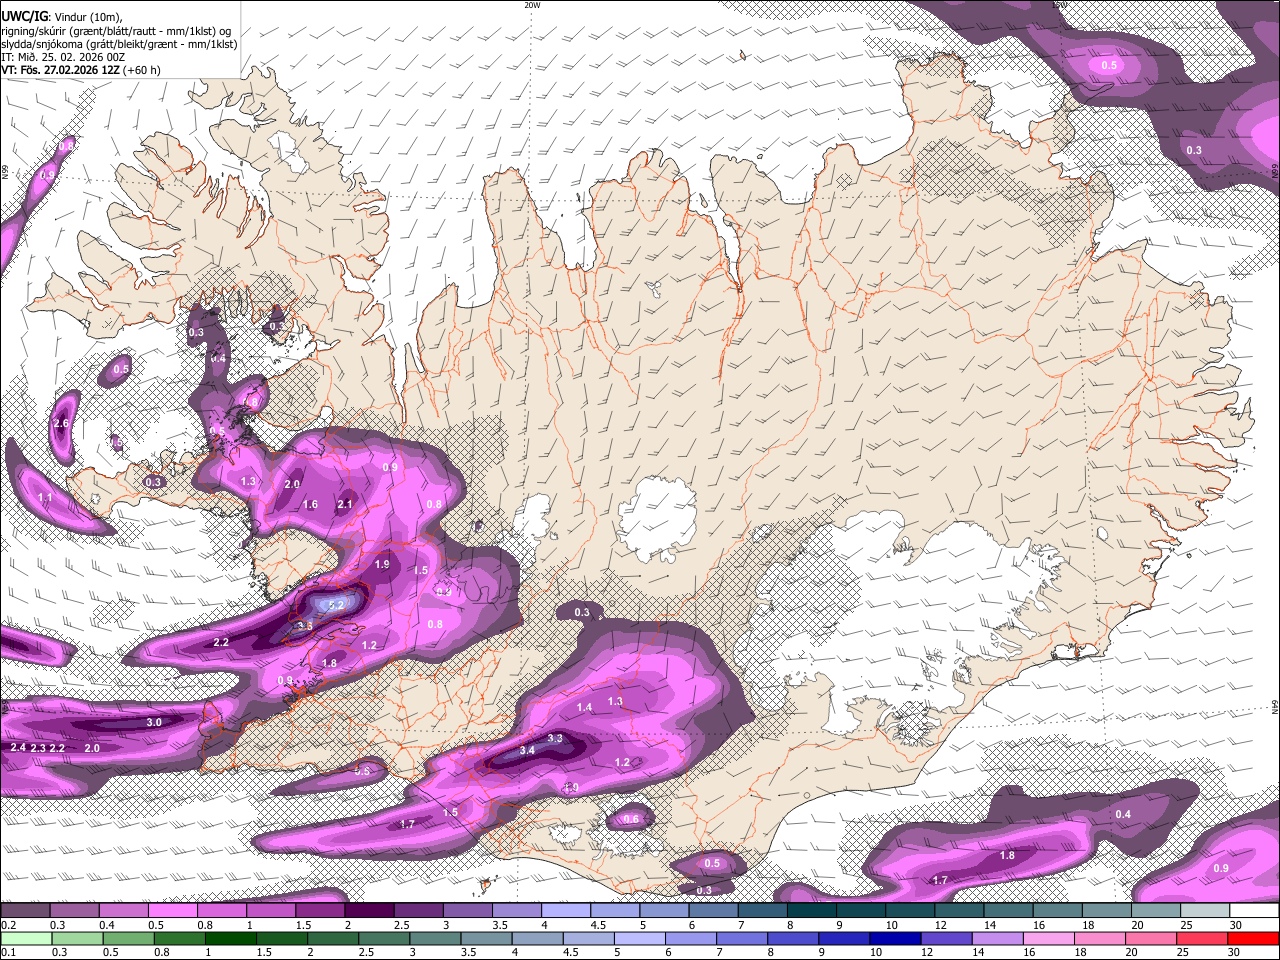Pick the upper scale swatch labeled 3
Screen dimensions: 1280x960
click(x=467, y=911)
